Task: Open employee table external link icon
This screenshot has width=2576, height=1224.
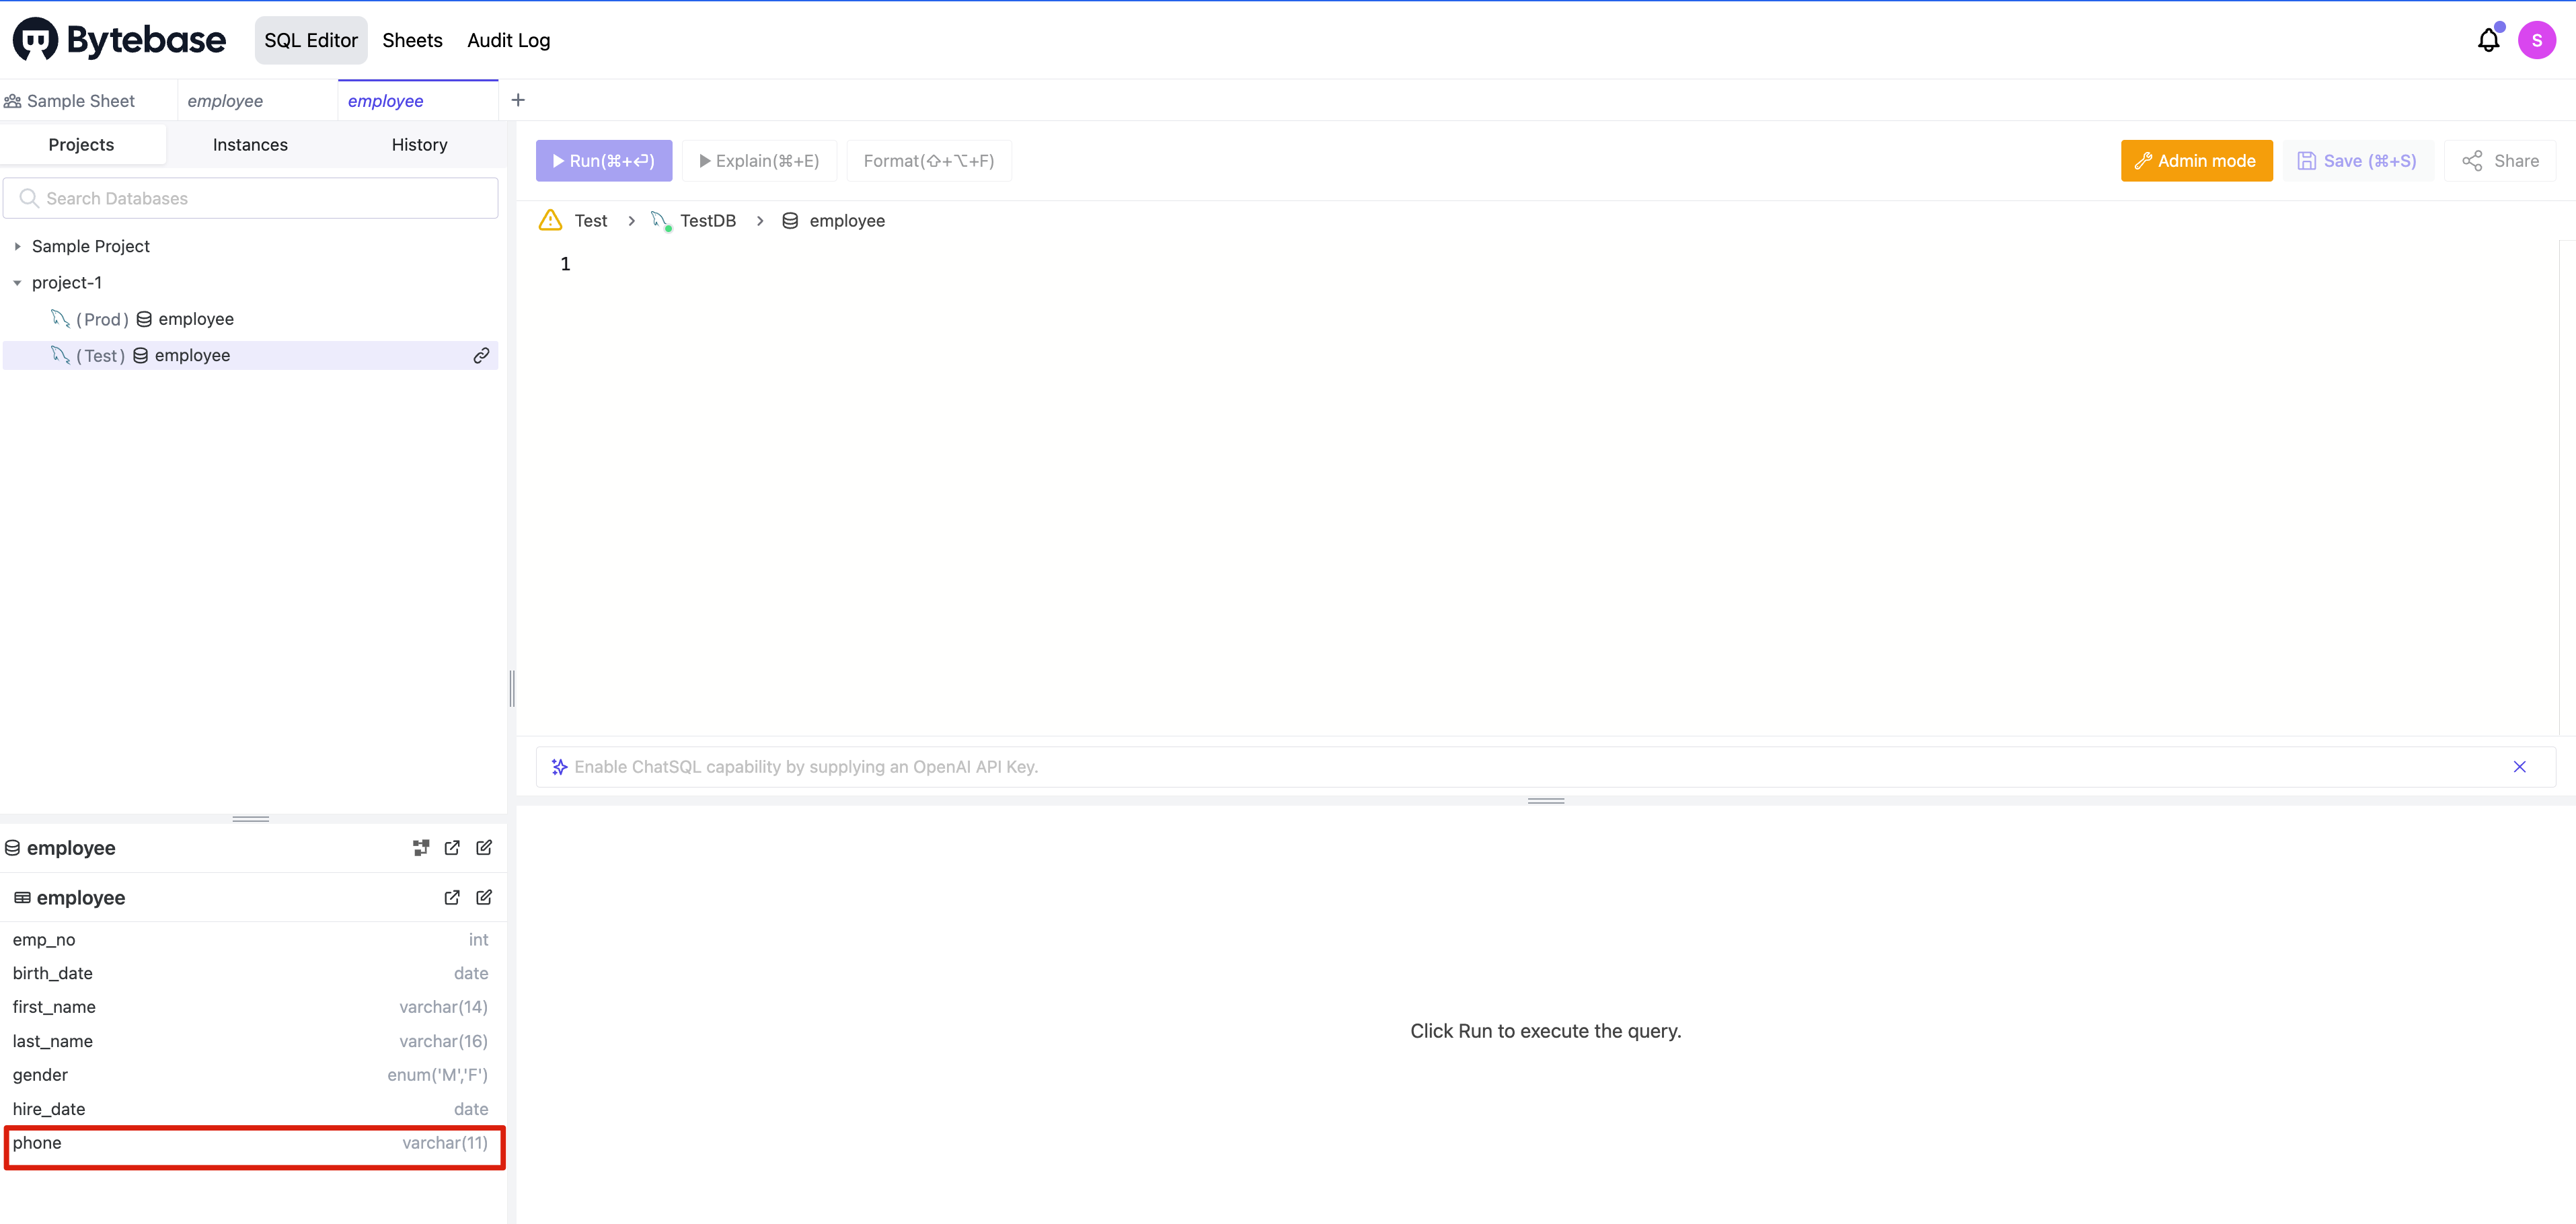Action: (452, 898)
